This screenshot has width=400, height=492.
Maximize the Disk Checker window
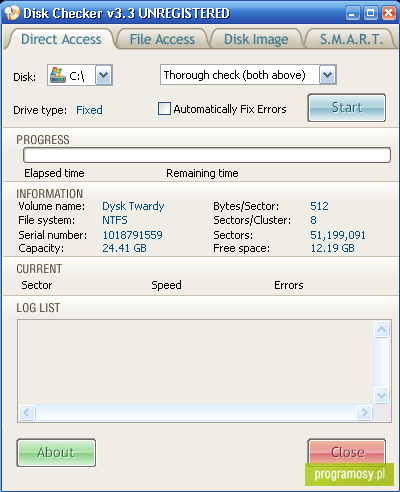(x=370, y=13)
